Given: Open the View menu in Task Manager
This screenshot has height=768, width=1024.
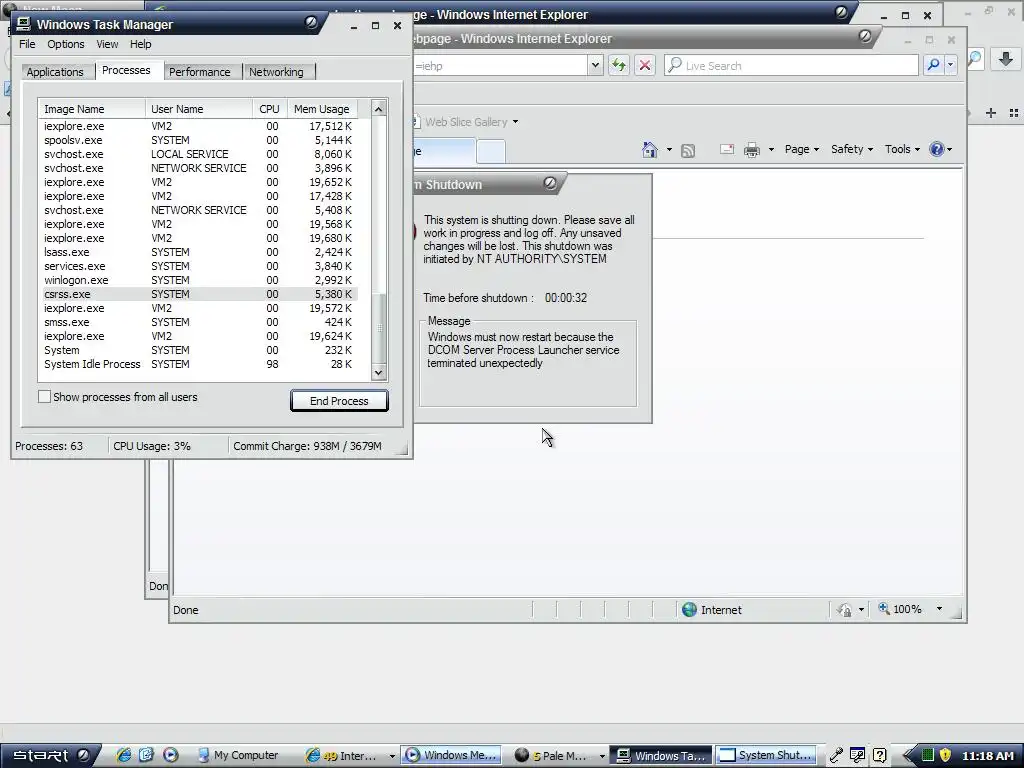Looking at the screenshot, I should pyautogui.click(x=107, y=44).
